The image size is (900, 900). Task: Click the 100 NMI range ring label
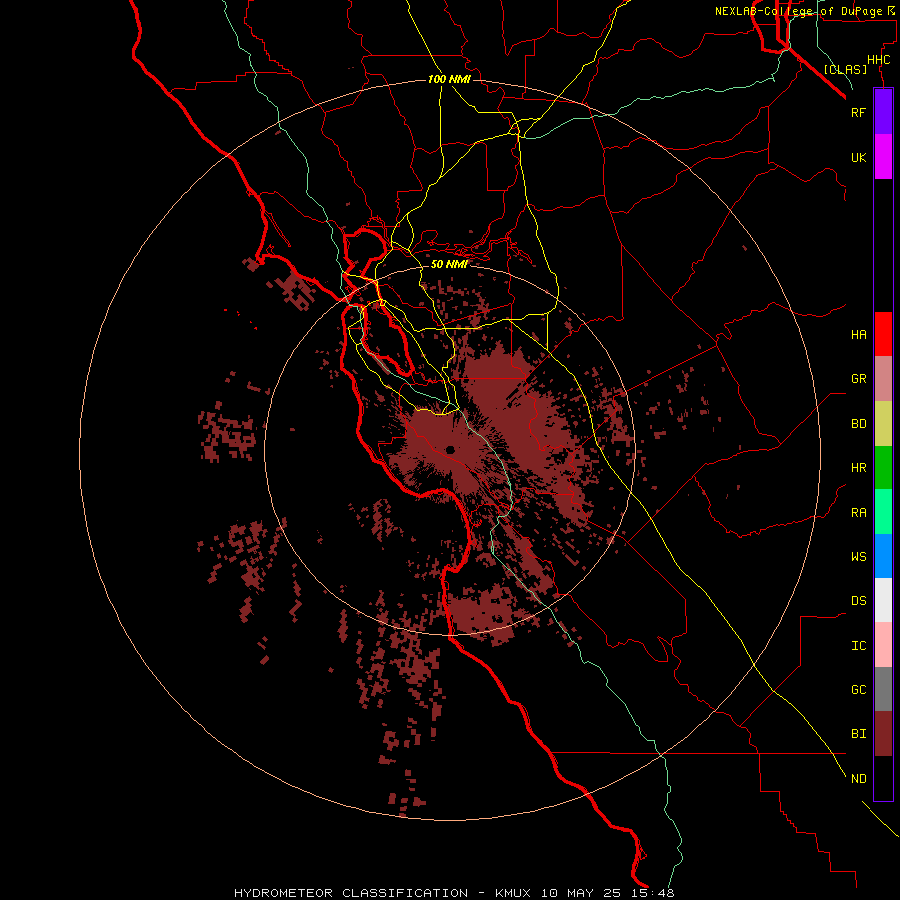[x=449, y=79]
